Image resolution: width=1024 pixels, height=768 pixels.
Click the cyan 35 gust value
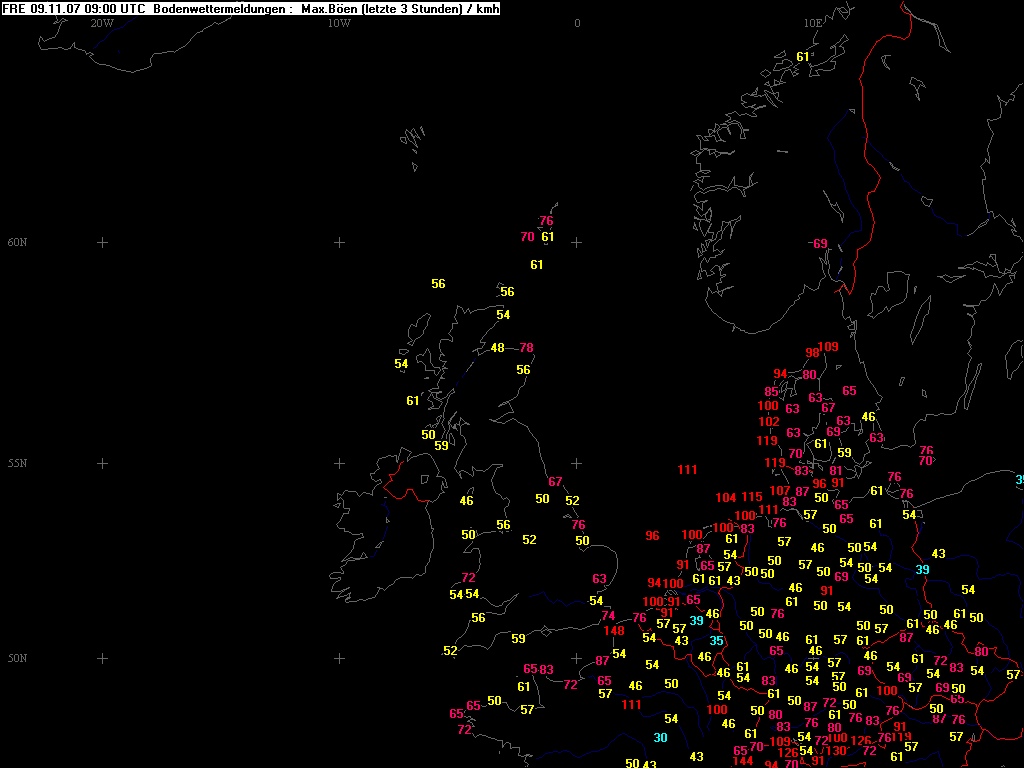[716, 641]
